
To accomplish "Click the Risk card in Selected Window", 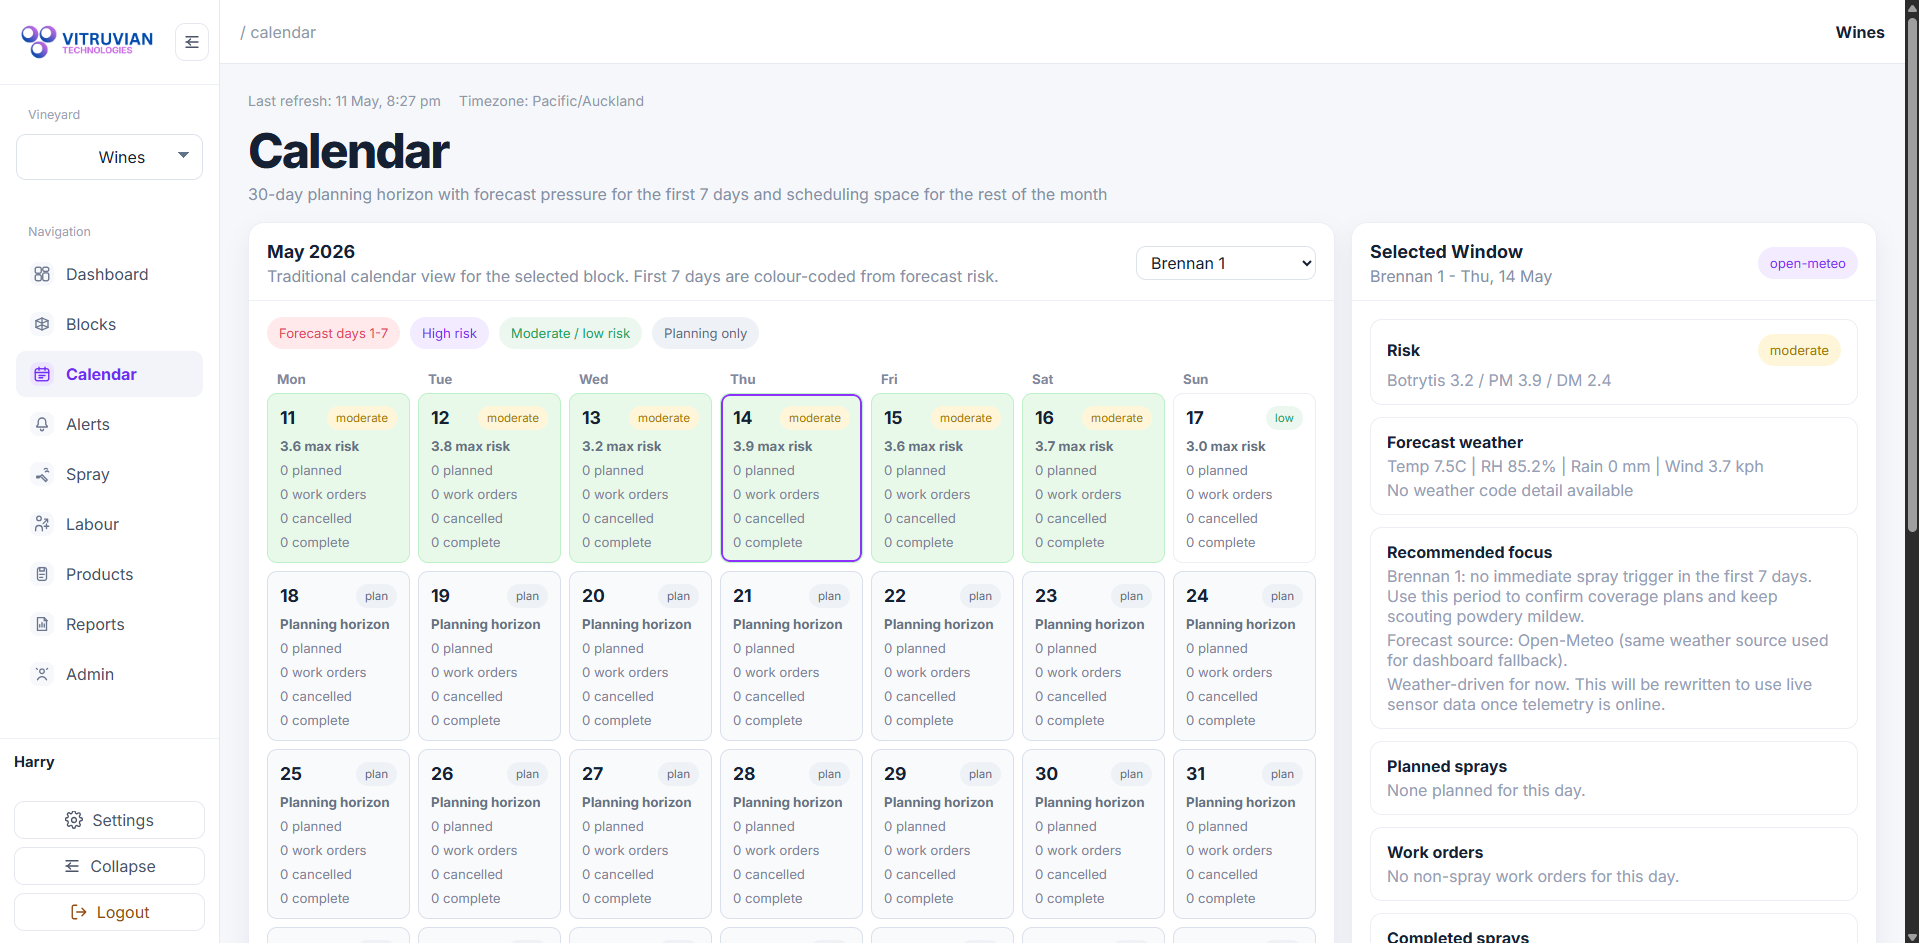I will click(x=1613, y=362).
